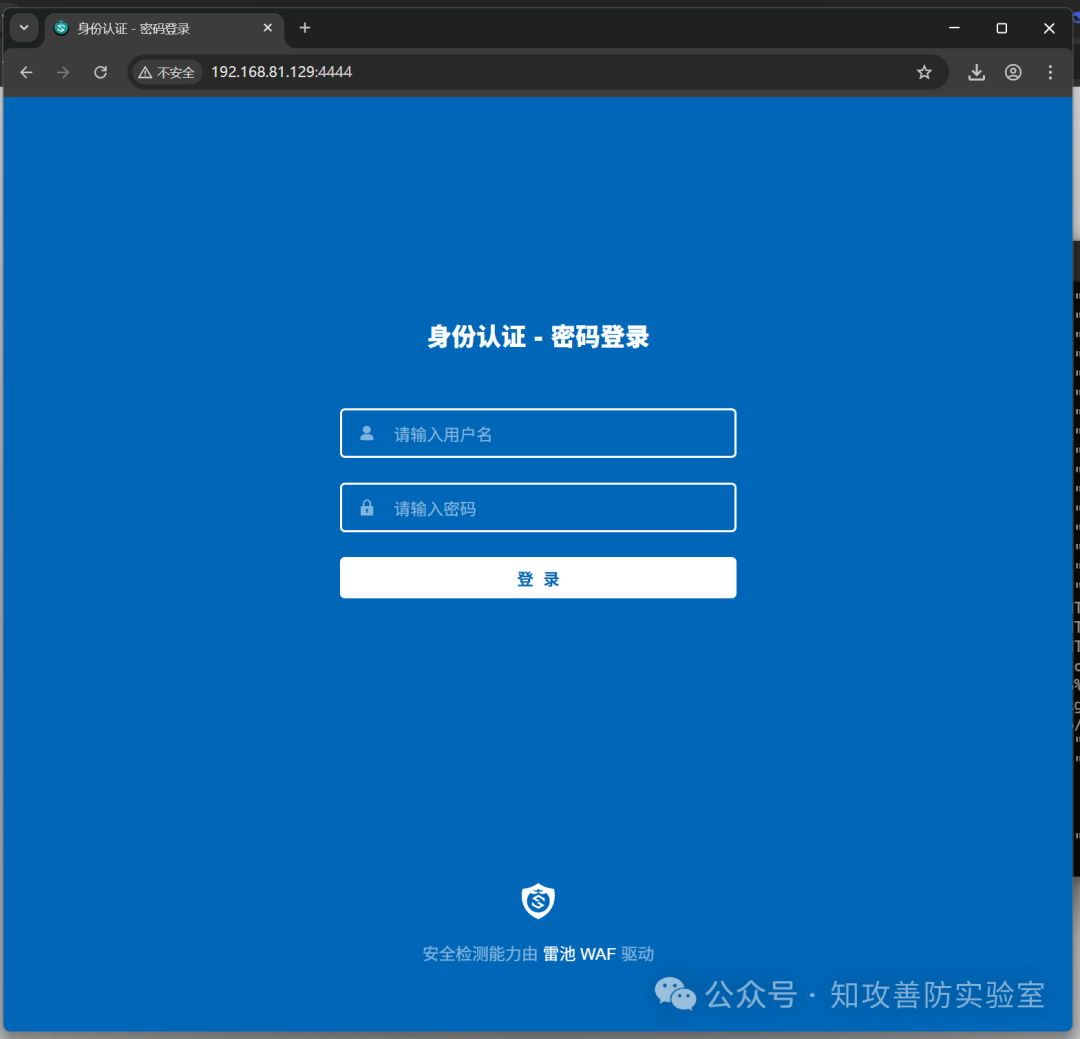
Task: Close the 身份认证 - 密码登录 tab
Action: (x=268, y=28)
